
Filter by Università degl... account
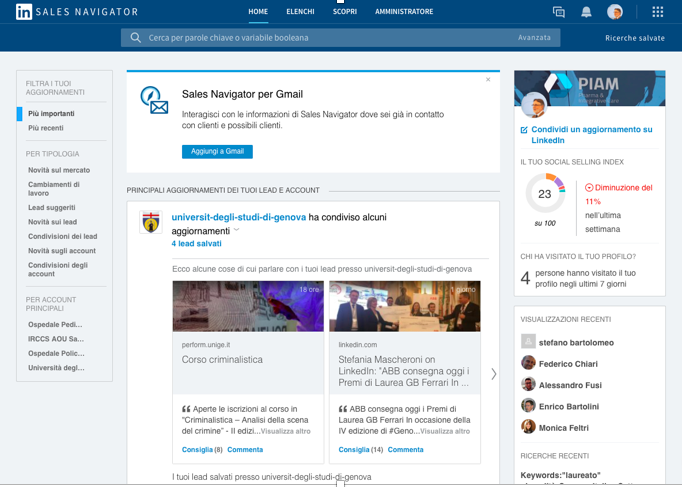[x=57, y=367]
